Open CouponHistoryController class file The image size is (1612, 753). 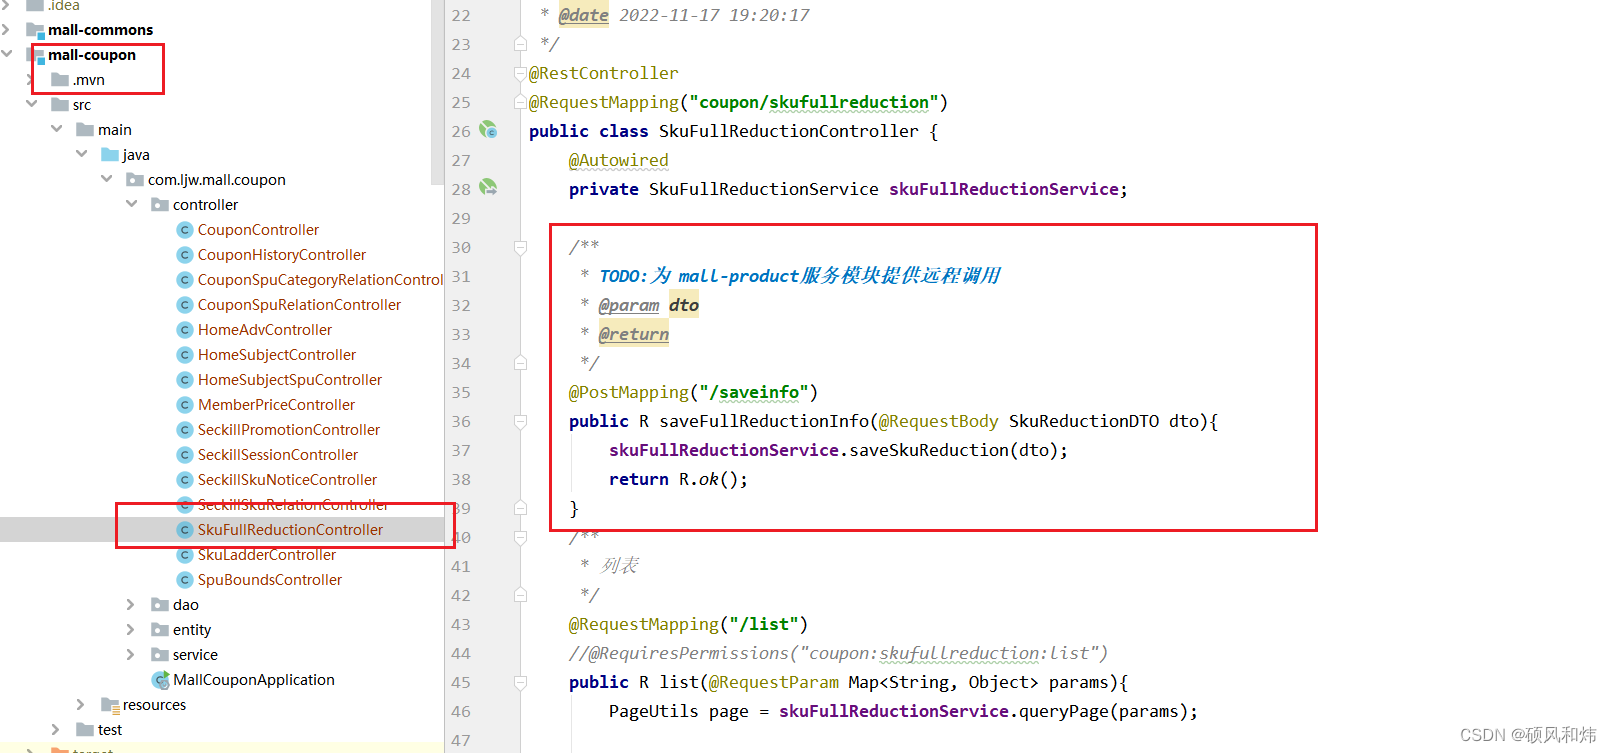coord(282,255)
